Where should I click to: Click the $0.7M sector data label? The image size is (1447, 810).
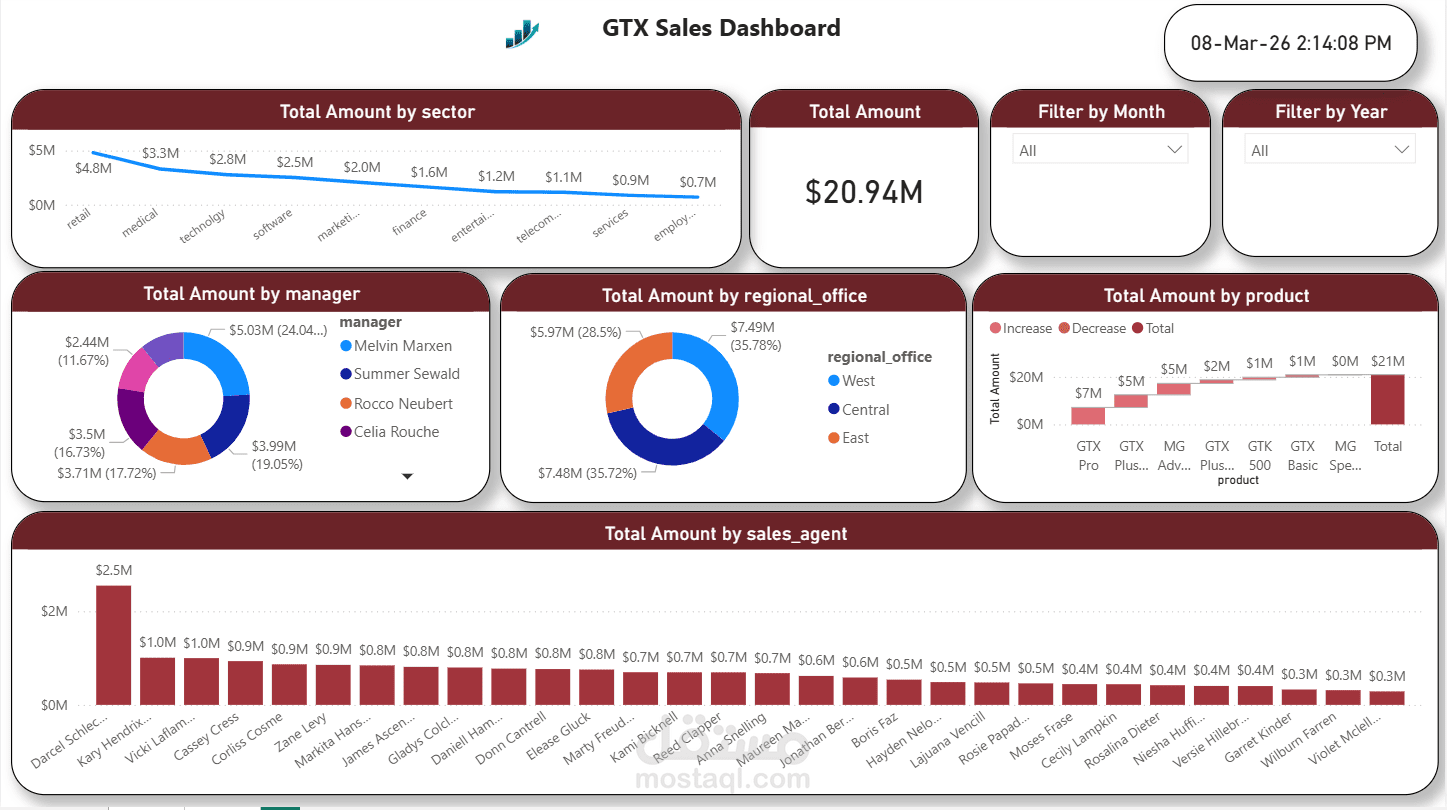pyautogui.click(x=698, y=182)
